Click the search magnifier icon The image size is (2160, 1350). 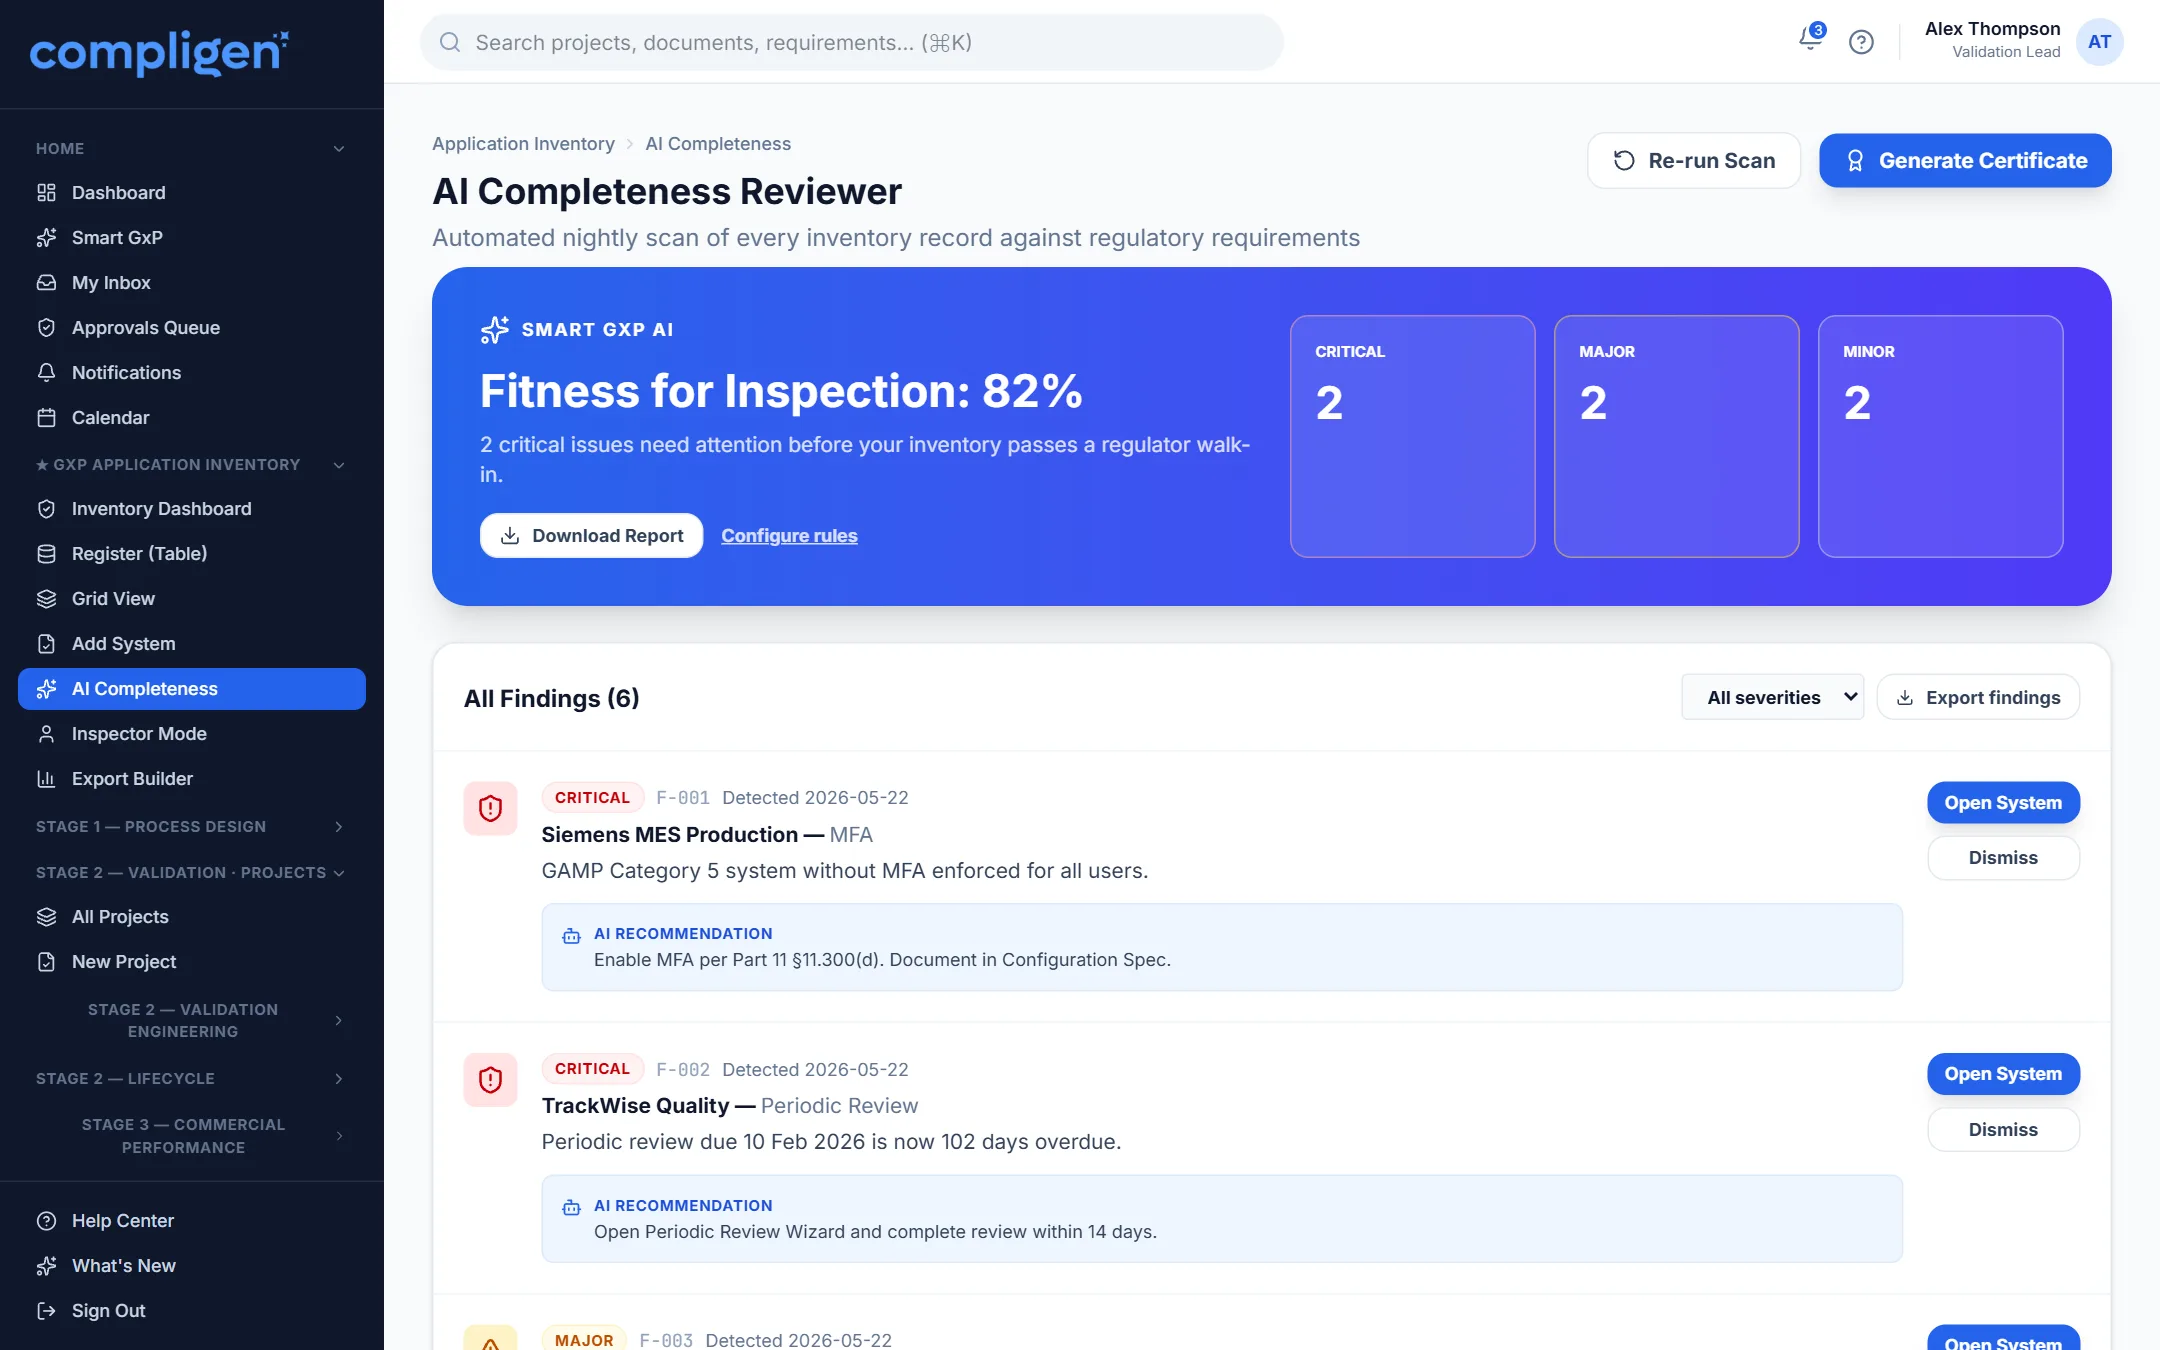450,42
